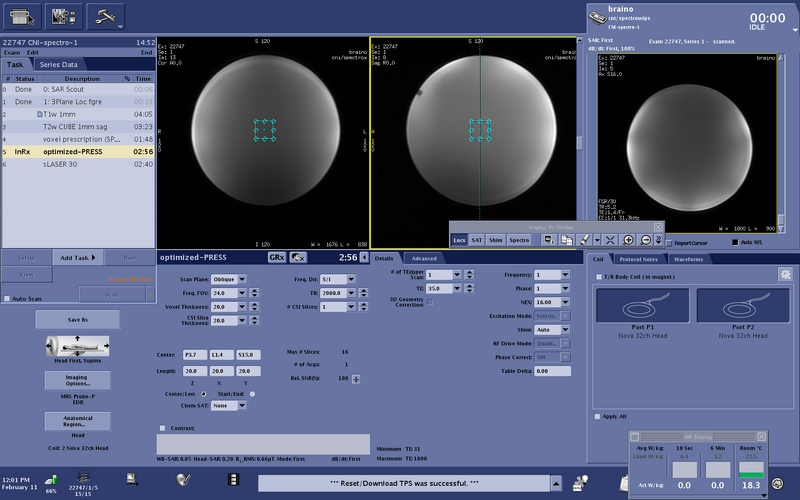The image size is (800, 500).
Task: Toggle the Contrast checkbox
Action: tap(162, 428)
